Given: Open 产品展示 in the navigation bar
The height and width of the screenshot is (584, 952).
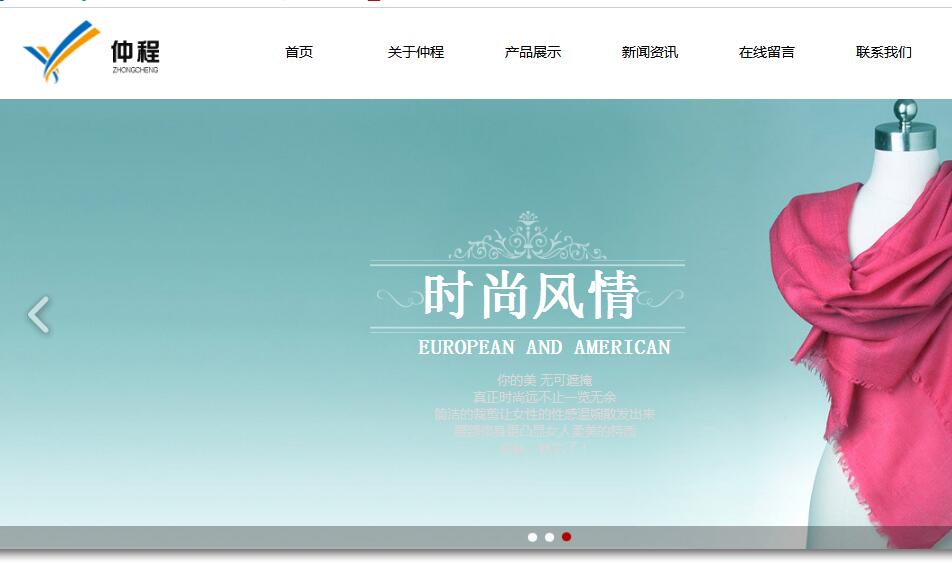Looking at the screenshot, I should 533,52.
